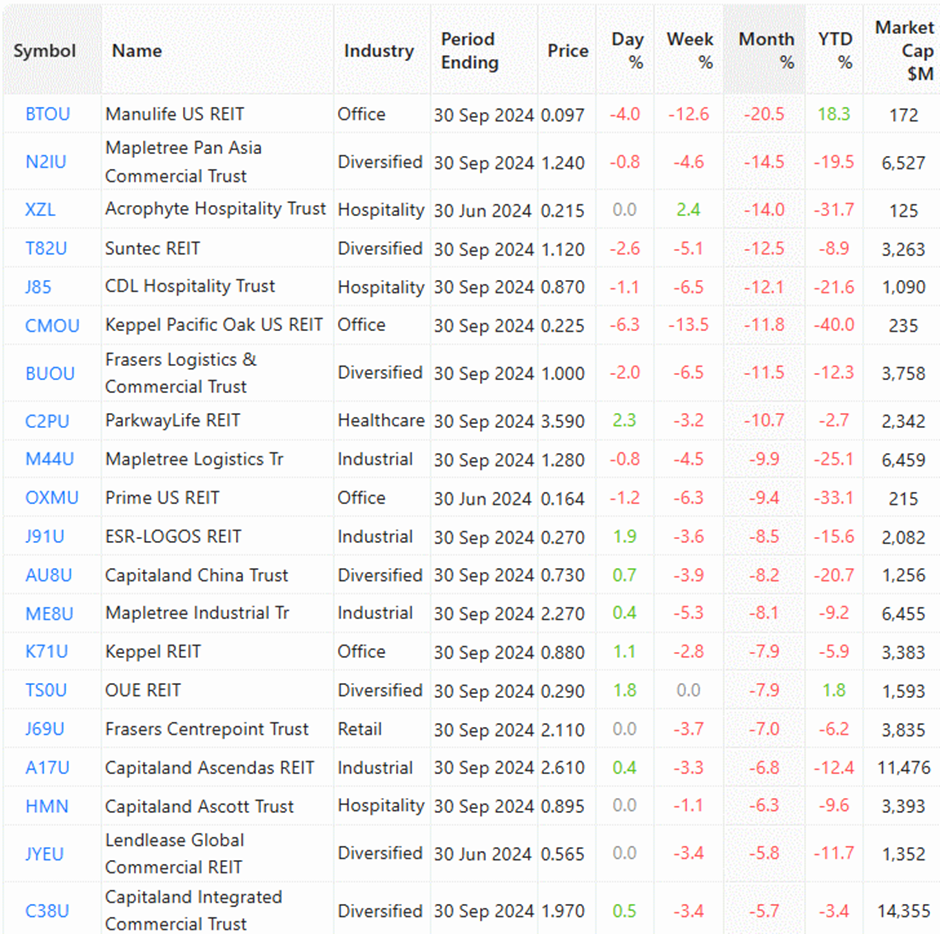Sort by YTD % column header
The width and height of the screenshot is (940, 934).
pyautogui.click(x=835, y=51)
